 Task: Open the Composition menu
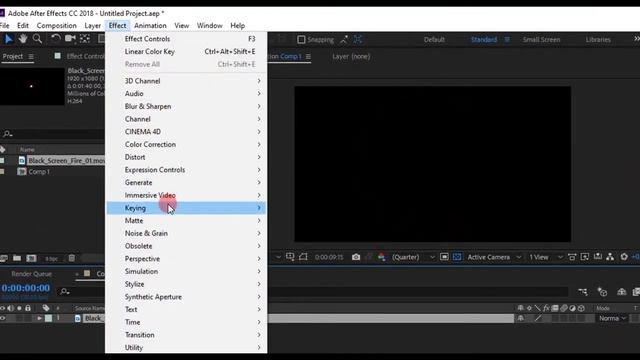click(x=56, y=25)
